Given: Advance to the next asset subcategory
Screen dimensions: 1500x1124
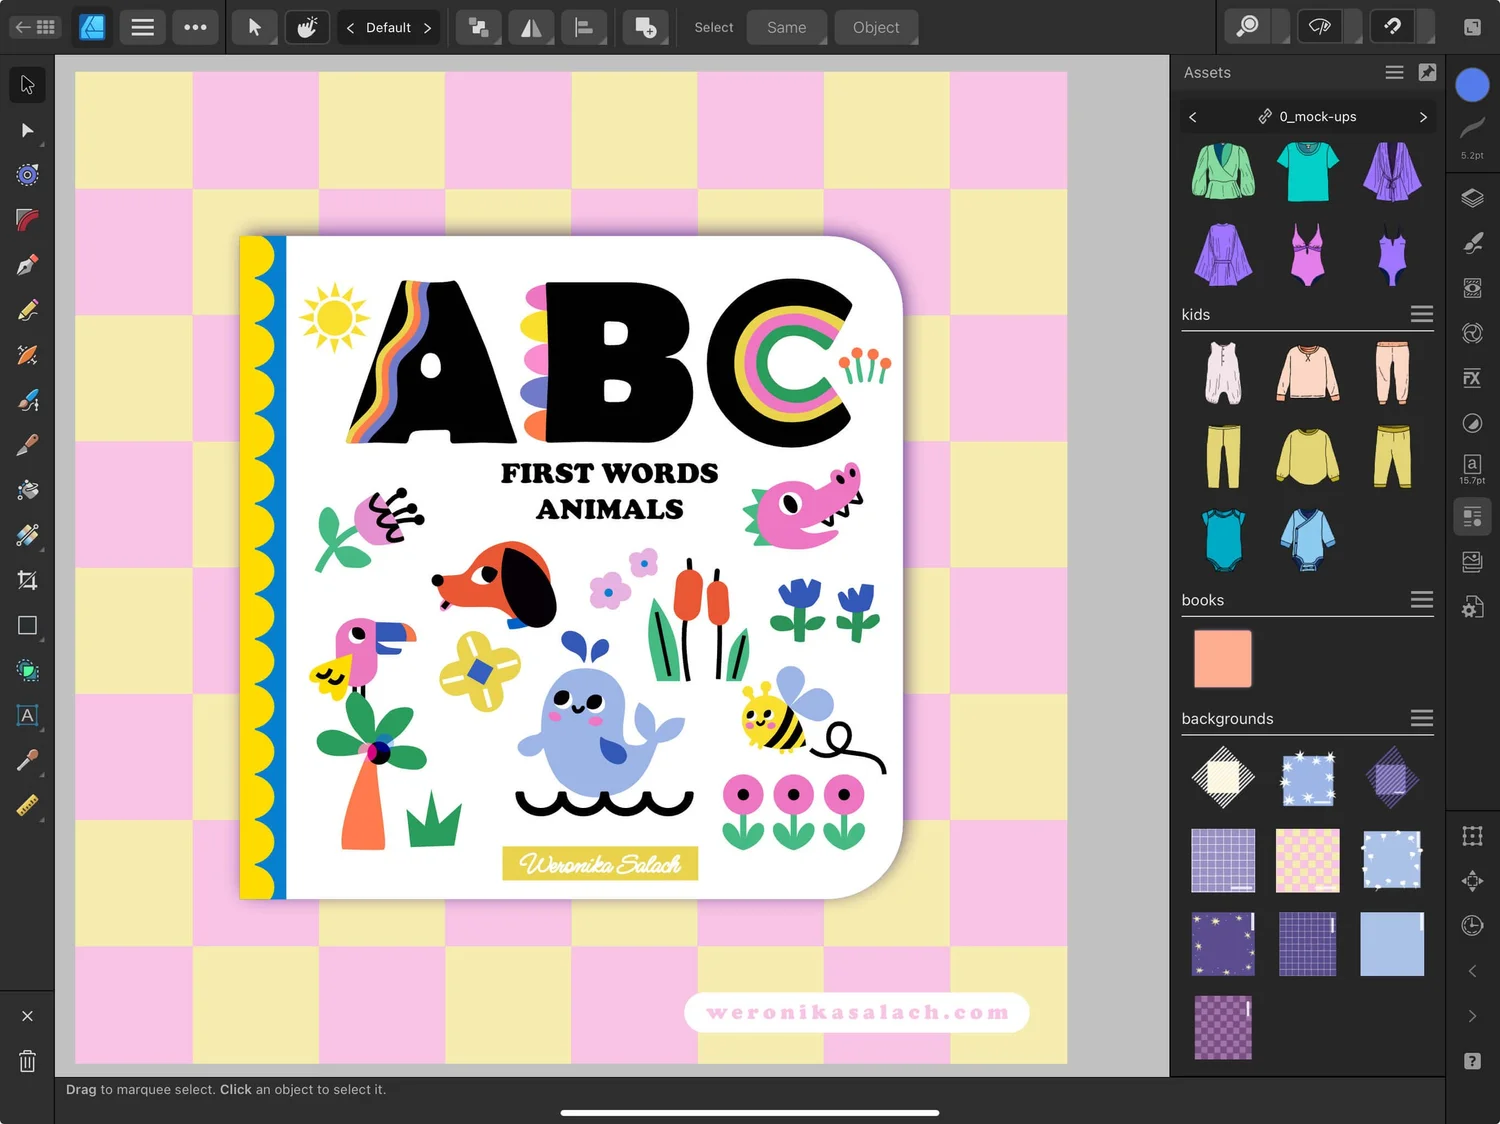Looking at the screenshot, I should [x=1424, y=116].
